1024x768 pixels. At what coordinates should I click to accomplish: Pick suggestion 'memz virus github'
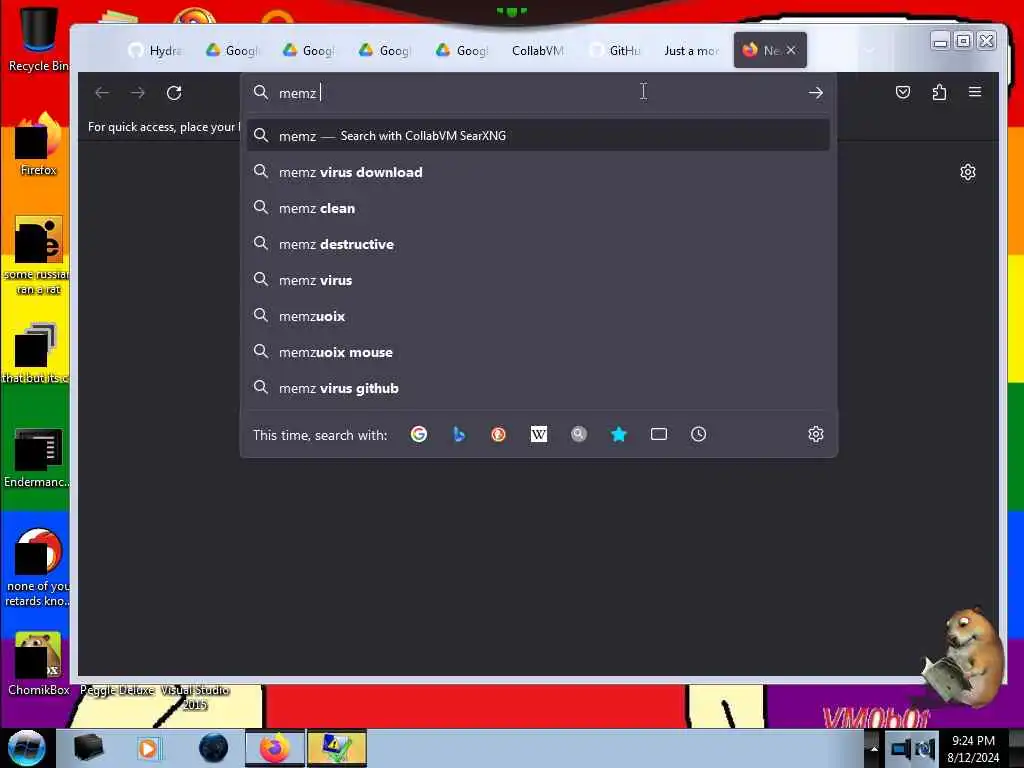538,388
